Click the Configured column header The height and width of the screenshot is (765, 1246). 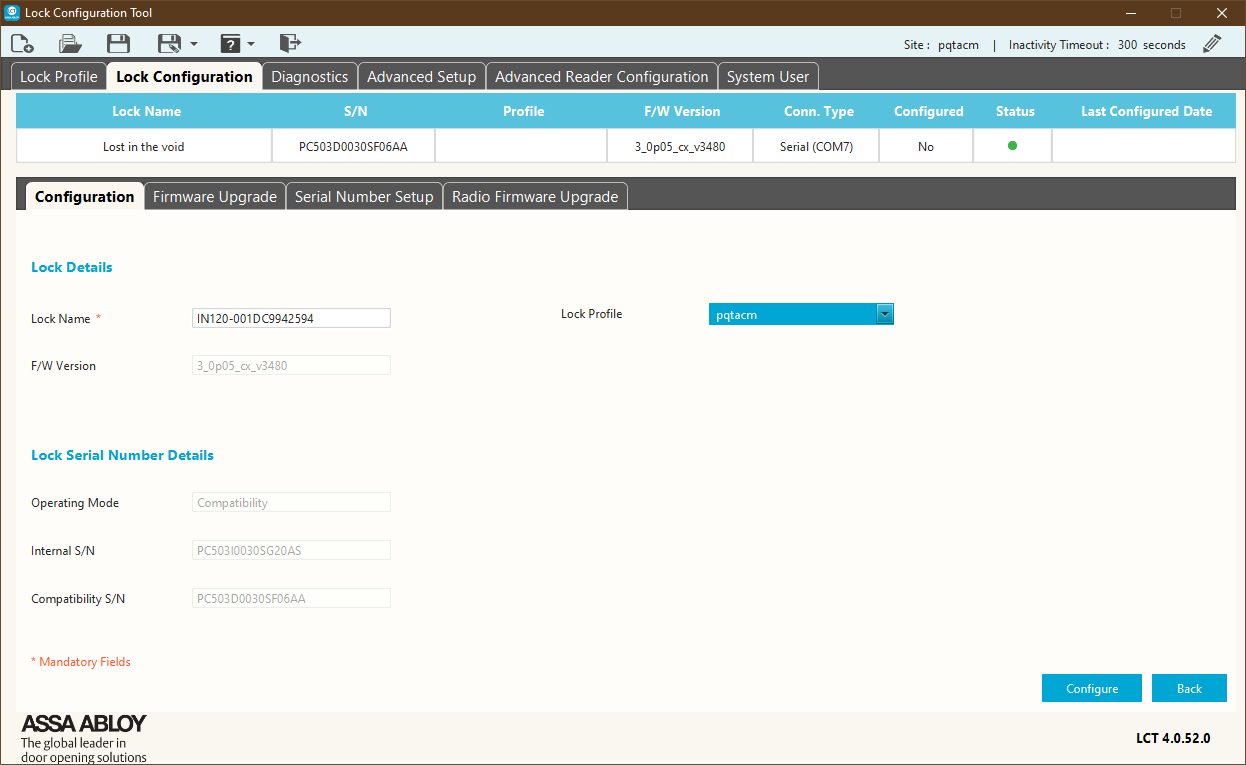[928, 111]
